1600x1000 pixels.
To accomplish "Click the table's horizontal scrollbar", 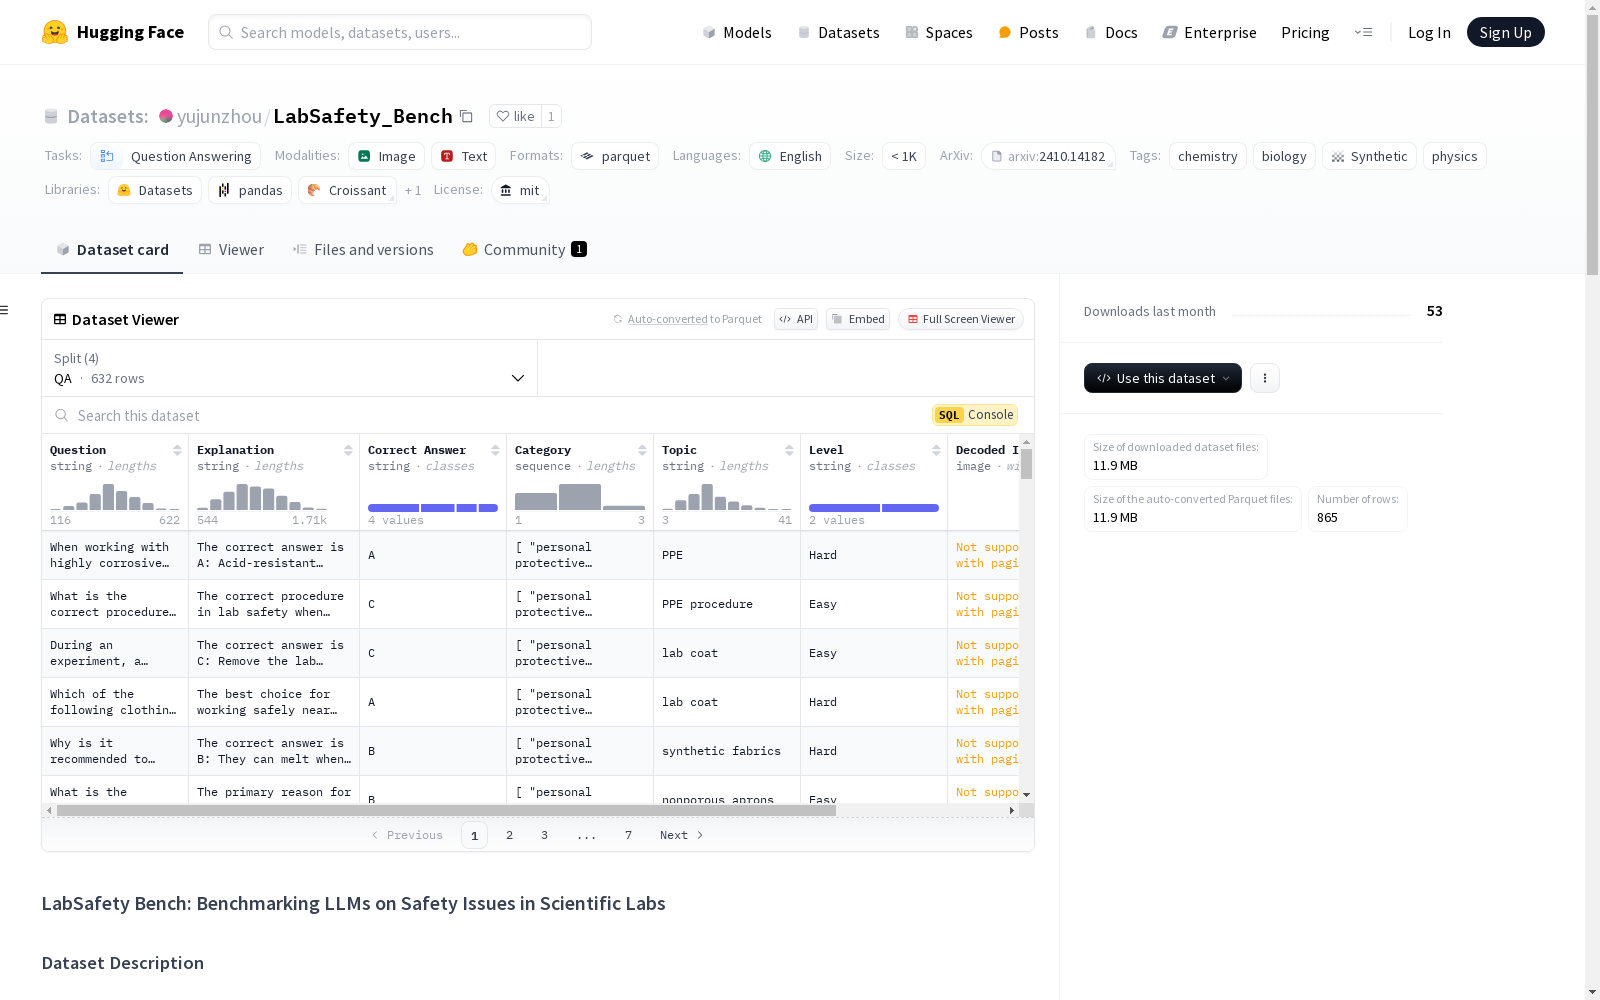I will pos(446,810).
